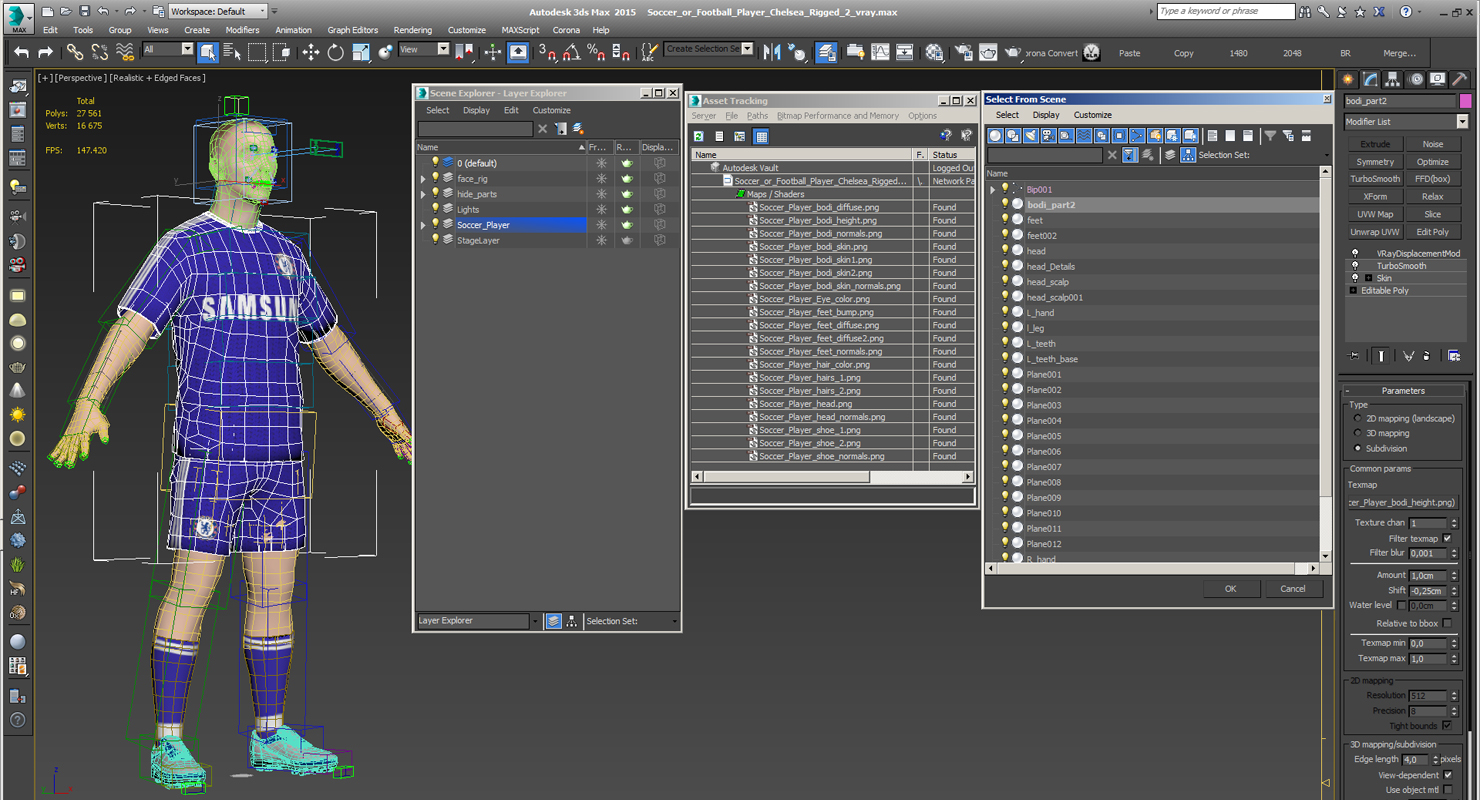
Task: Toggle visibility bulb of VRayDisplacementMod modifier
Action: tap(1355, 253)
